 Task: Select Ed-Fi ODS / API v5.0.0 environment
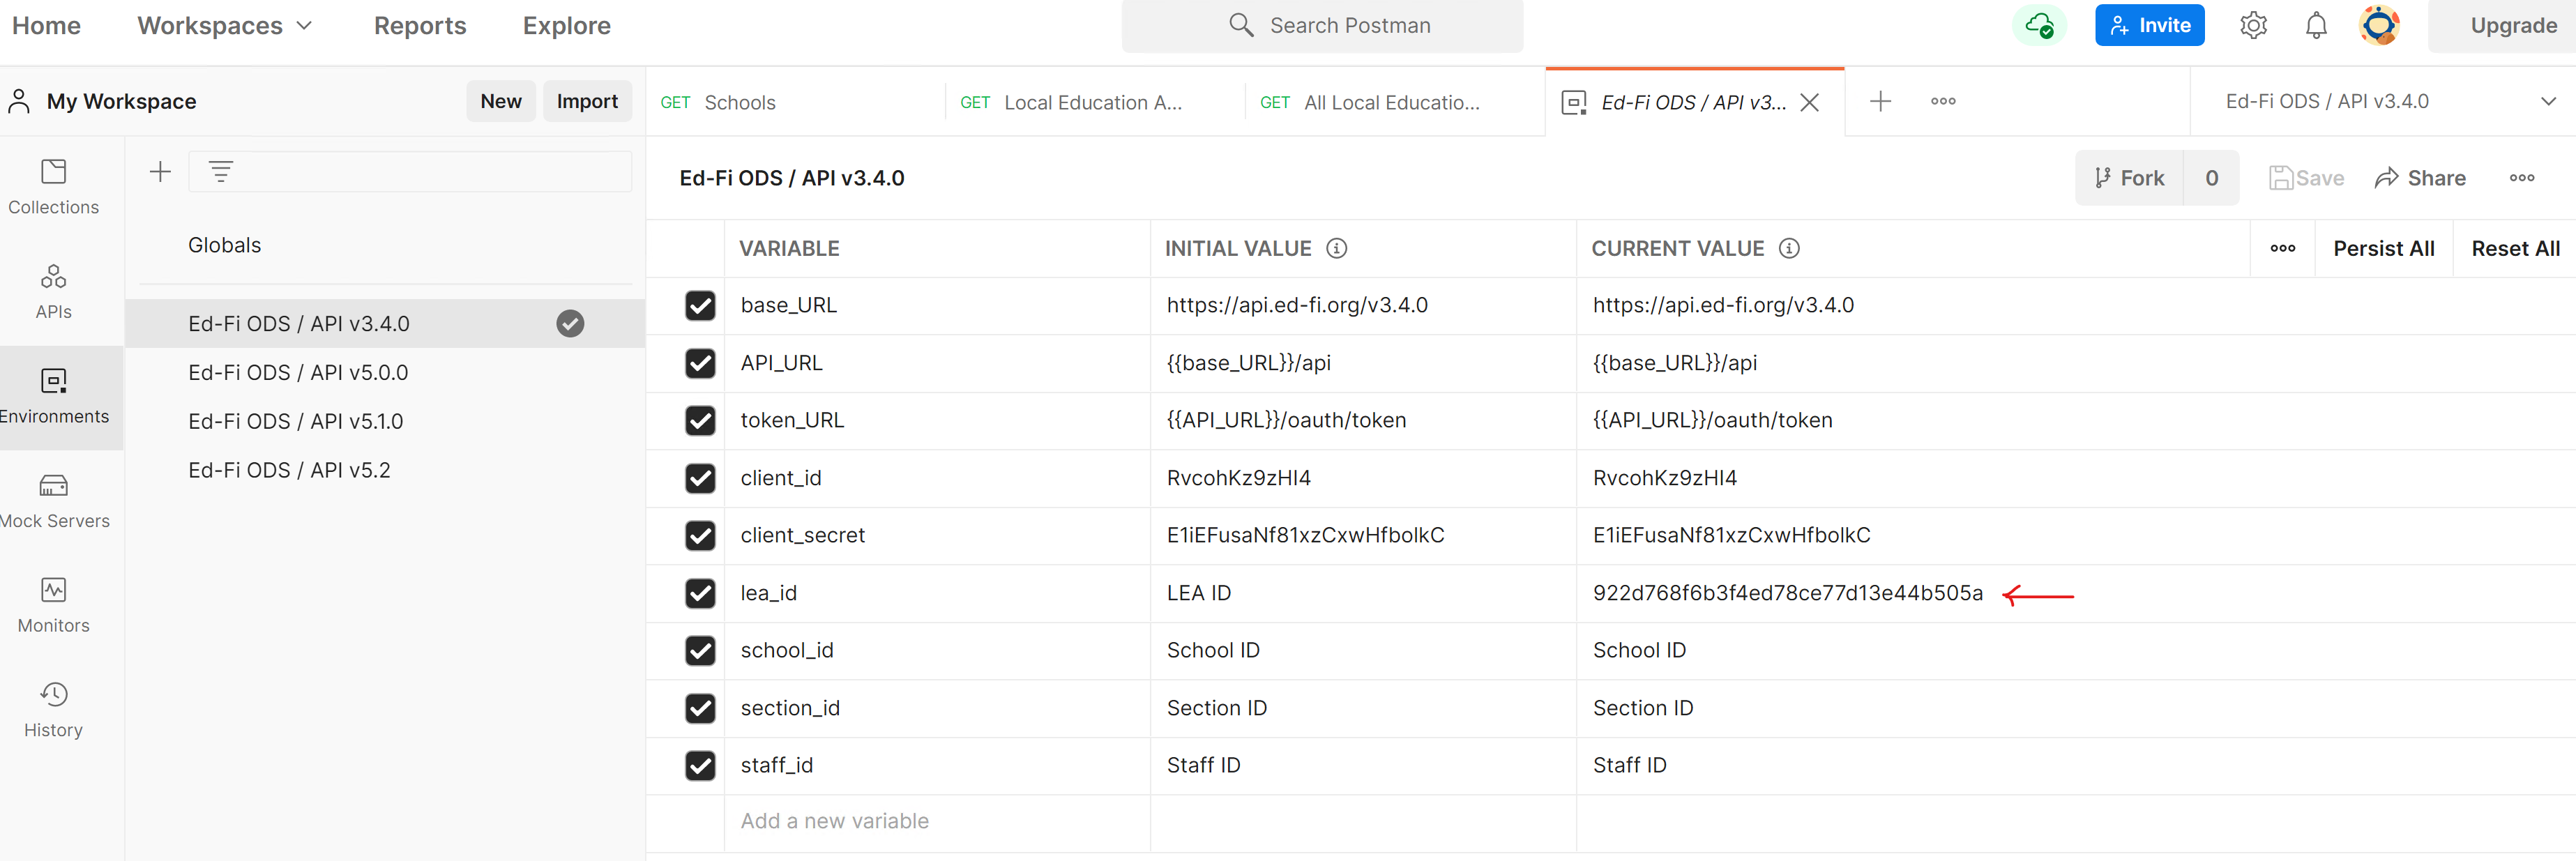tap(385, 373)
